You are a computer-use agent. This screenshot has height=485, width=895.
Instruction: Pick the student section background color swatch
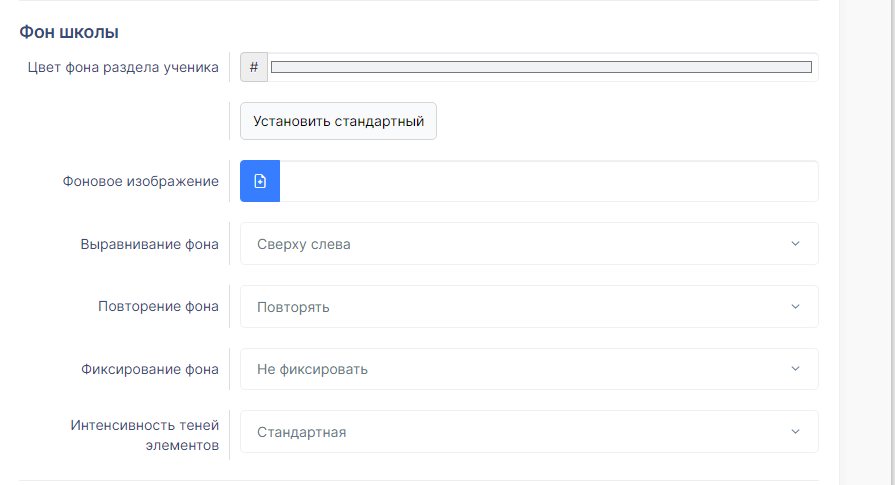click(x=541, y=67)
